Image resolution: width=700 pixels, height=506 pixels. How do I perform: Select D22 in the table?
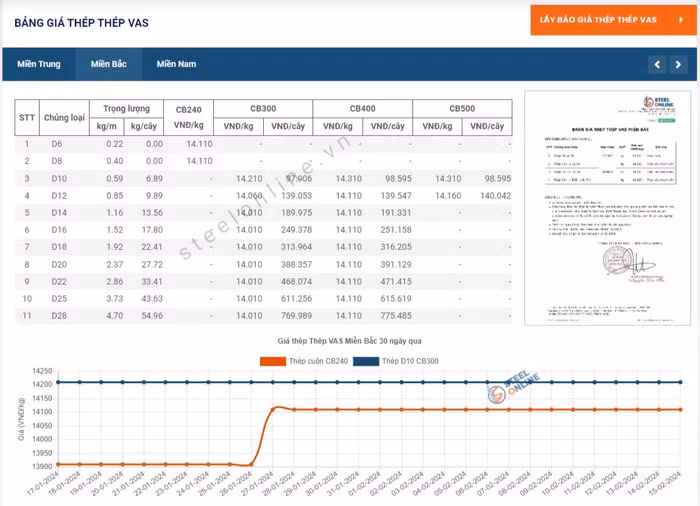coord(59,281)
